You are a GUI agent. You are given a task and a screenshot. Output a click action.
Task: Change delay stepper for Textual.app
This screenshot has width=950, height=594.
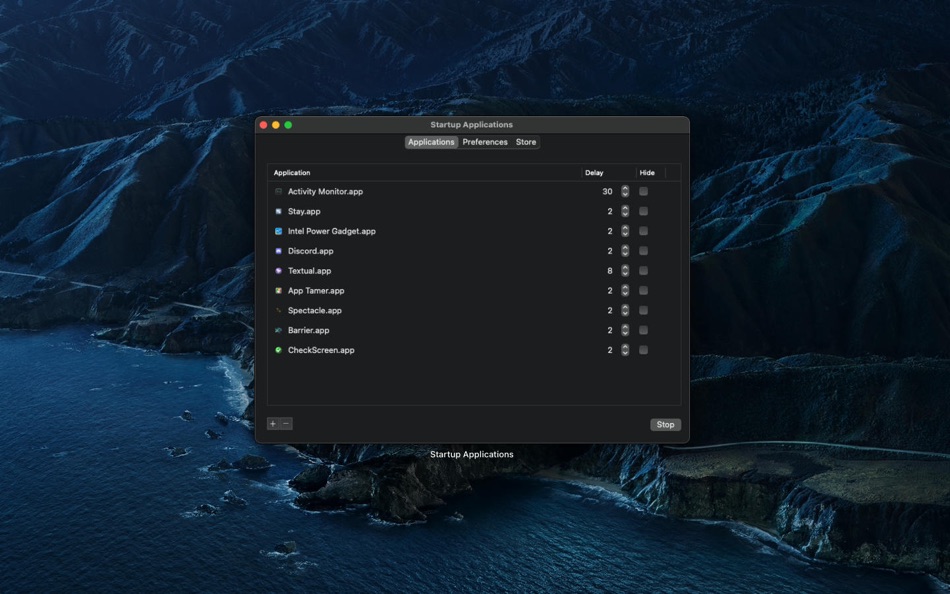click(625, 271)
